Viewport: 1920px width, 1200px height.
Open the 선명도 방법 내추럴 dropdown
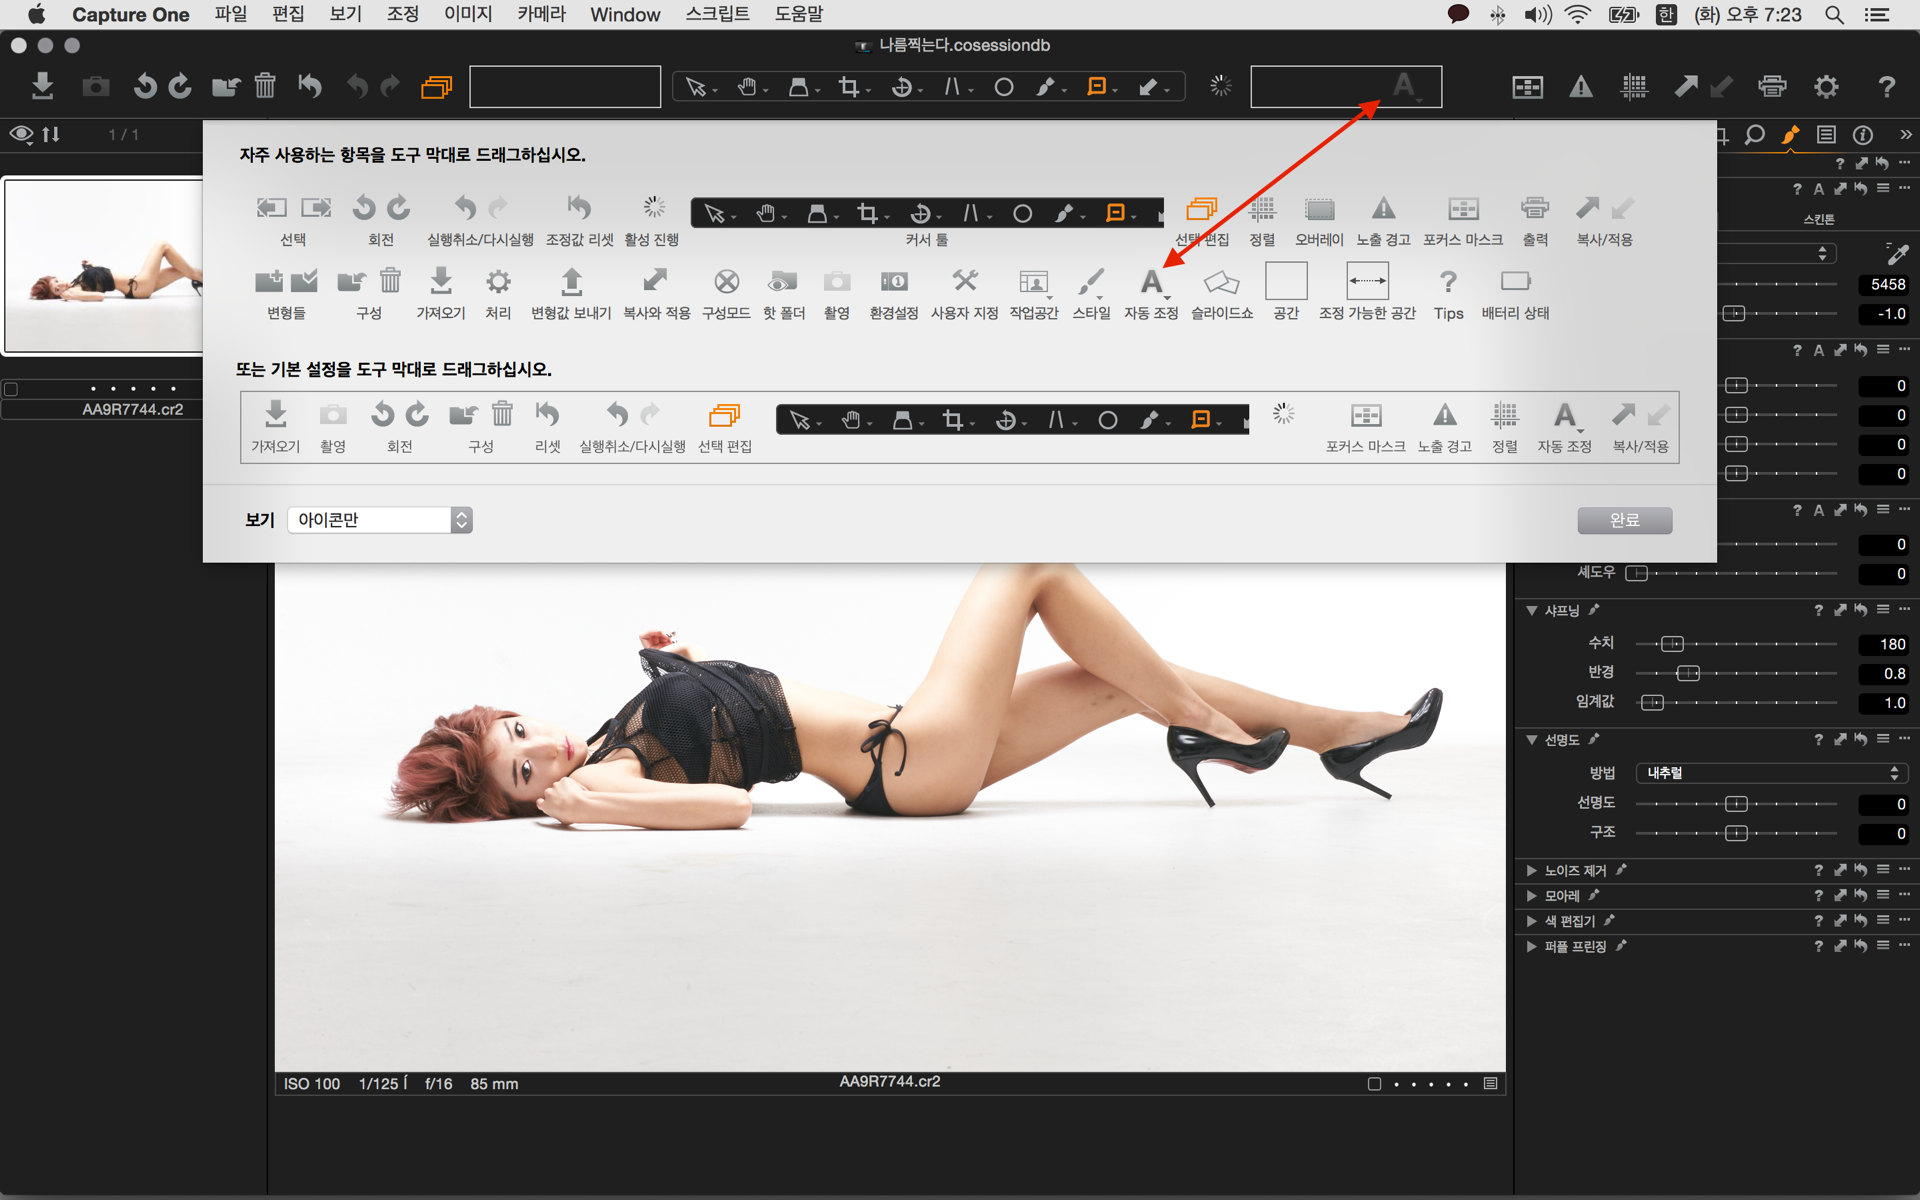1771,773
